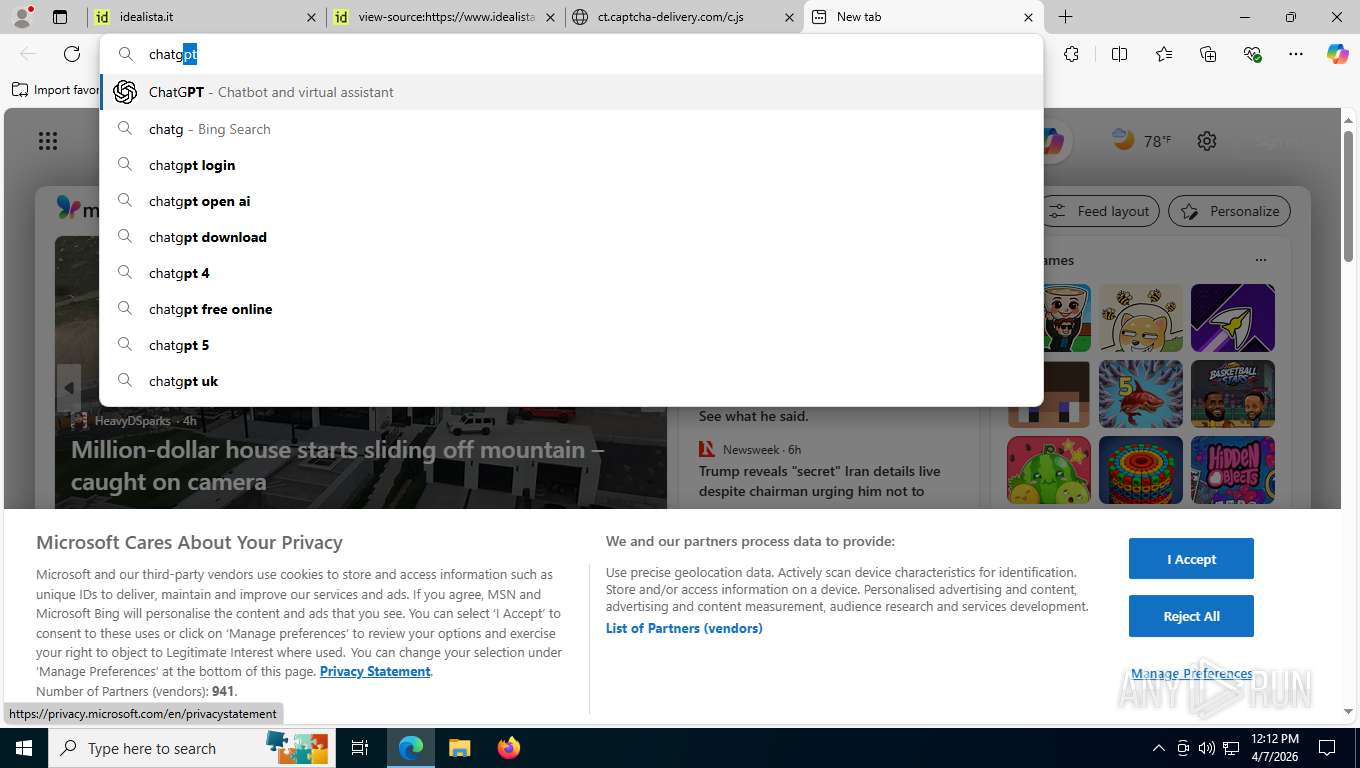
Task: Open Import favorites bookmark bar item
Action: 56,90
